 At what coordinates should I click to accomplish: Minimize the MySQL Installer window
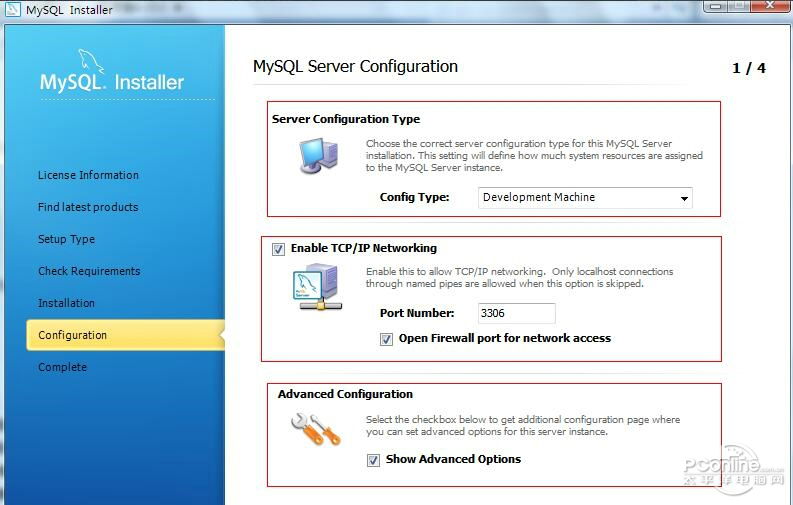(x=716, y=6)
